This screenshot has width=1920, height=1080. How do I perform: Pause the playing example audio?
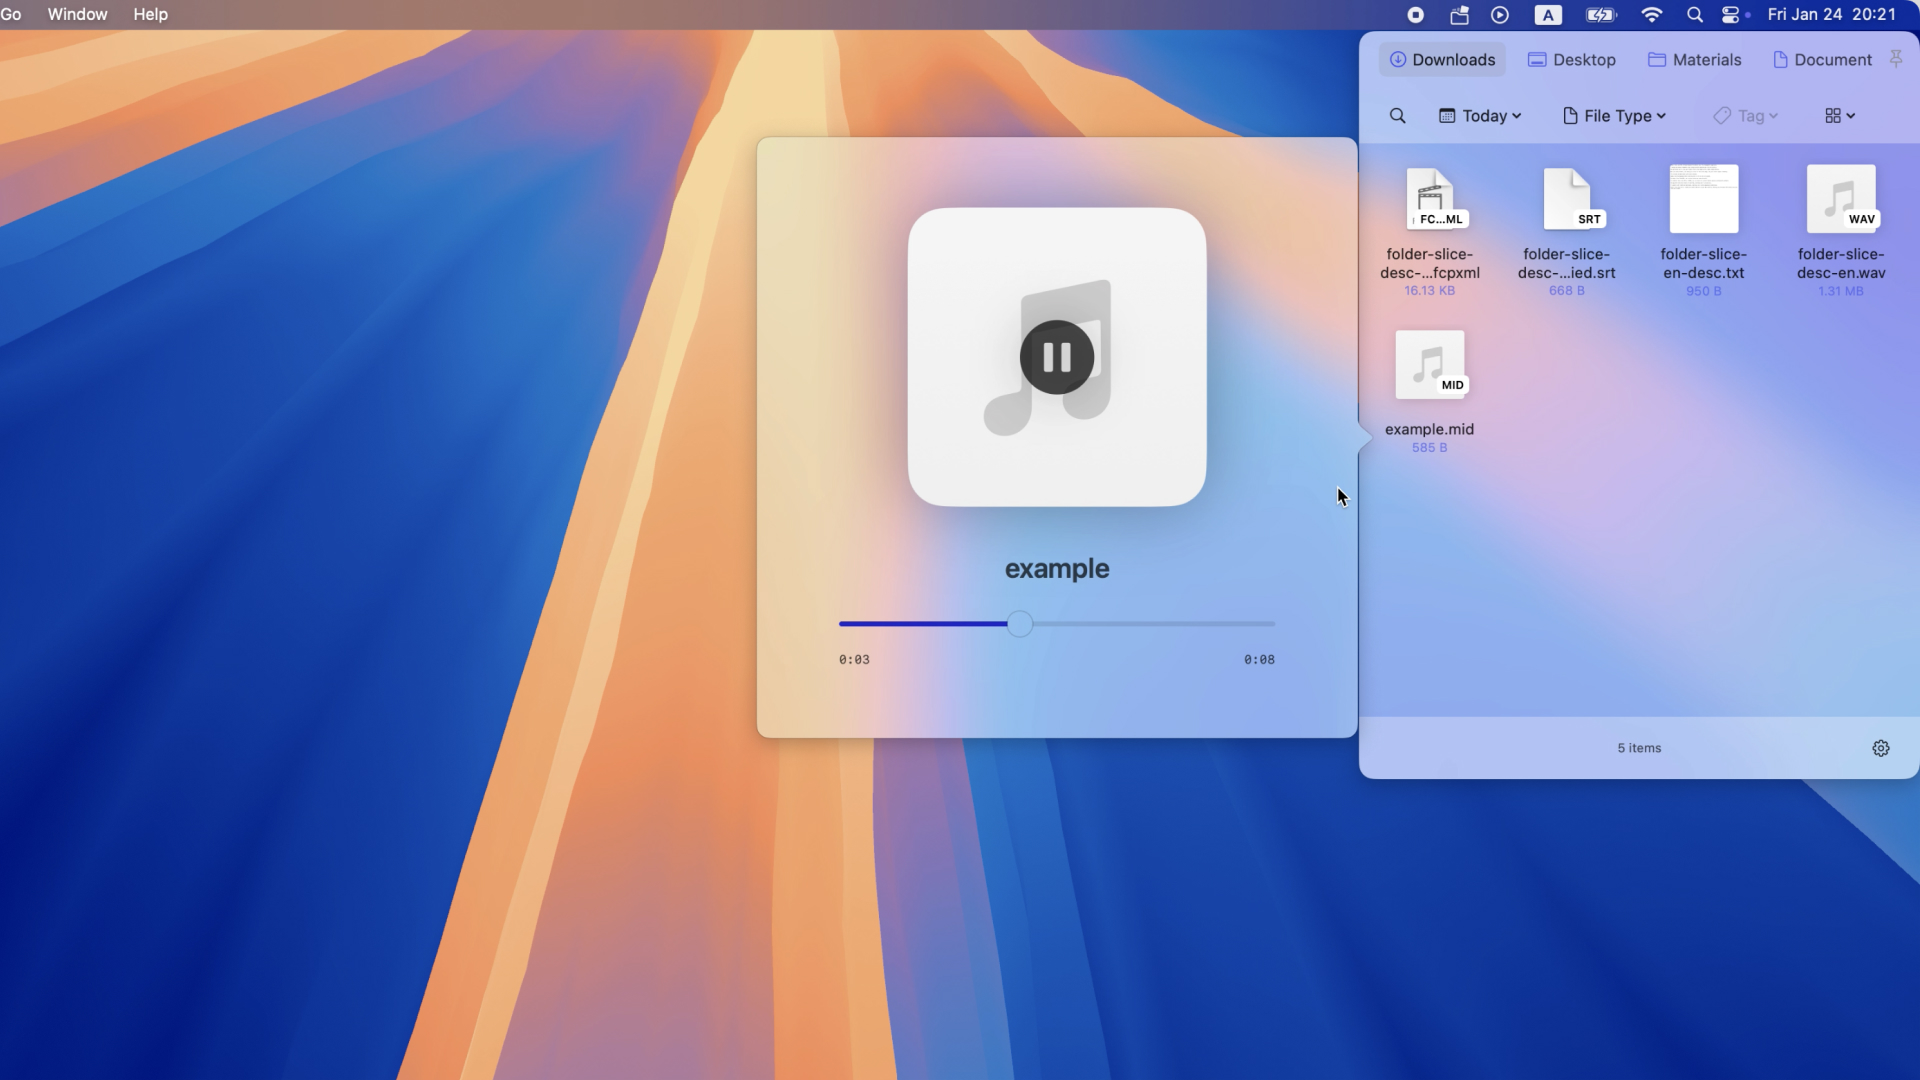1057,357
